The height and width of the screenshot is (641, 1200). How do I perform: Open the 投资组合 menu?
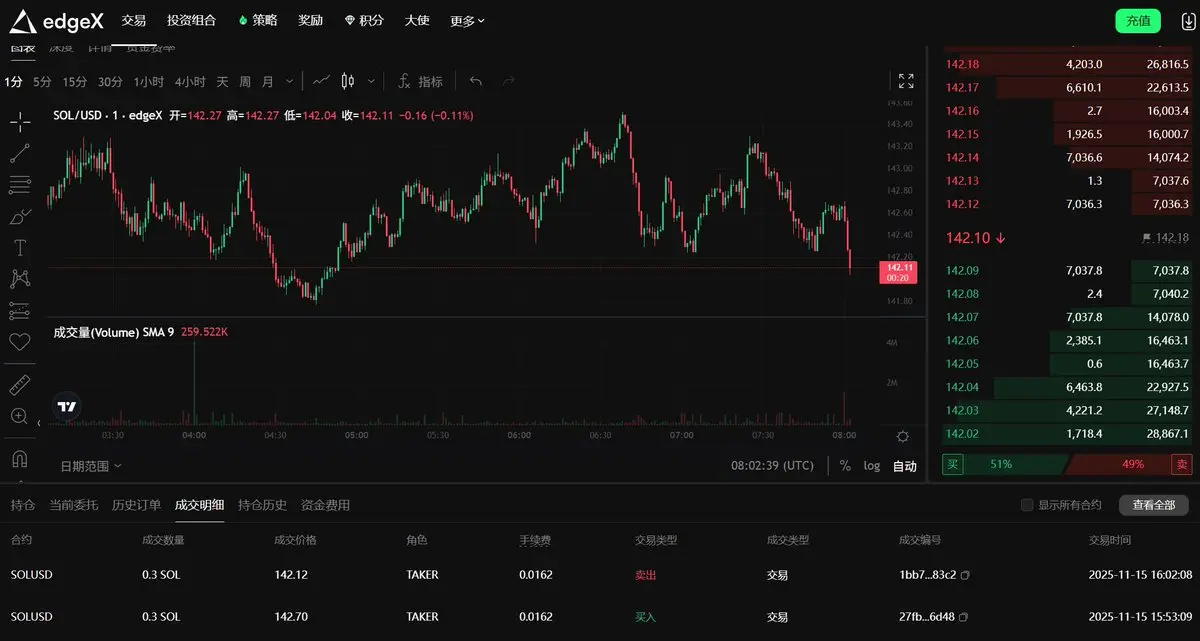[191, 21]
